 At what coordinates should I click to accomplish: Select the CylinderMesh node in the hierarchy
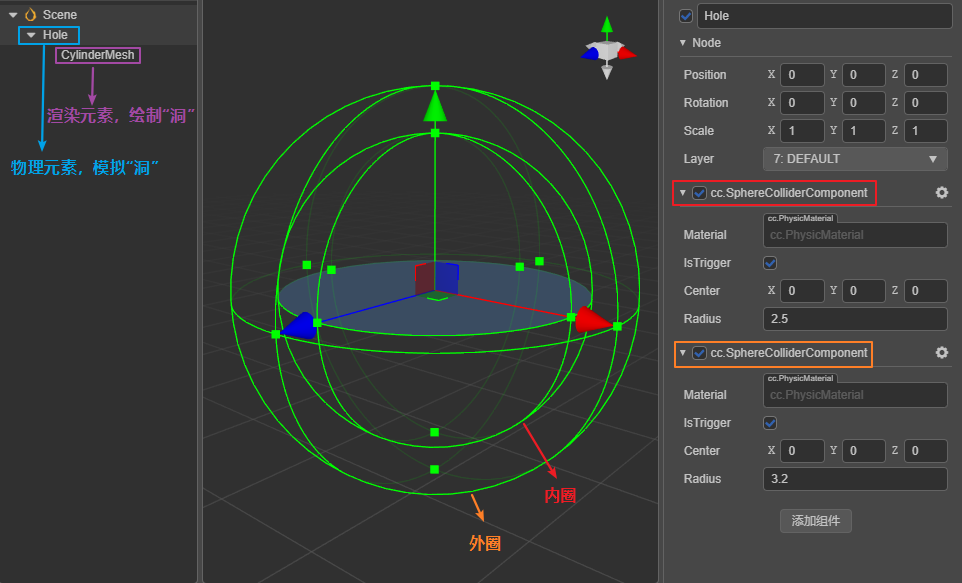coord(98,55)
